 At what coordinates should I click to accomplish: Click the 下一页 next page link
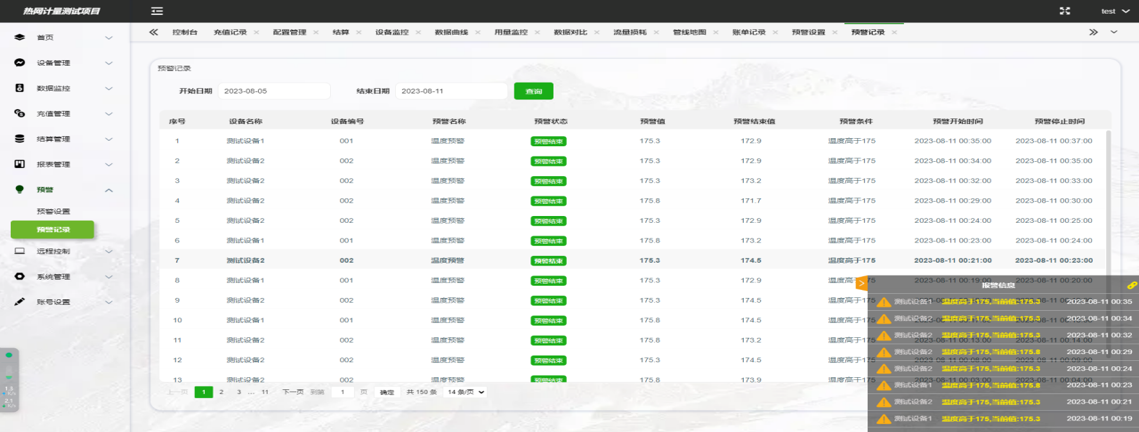point(292,392)
